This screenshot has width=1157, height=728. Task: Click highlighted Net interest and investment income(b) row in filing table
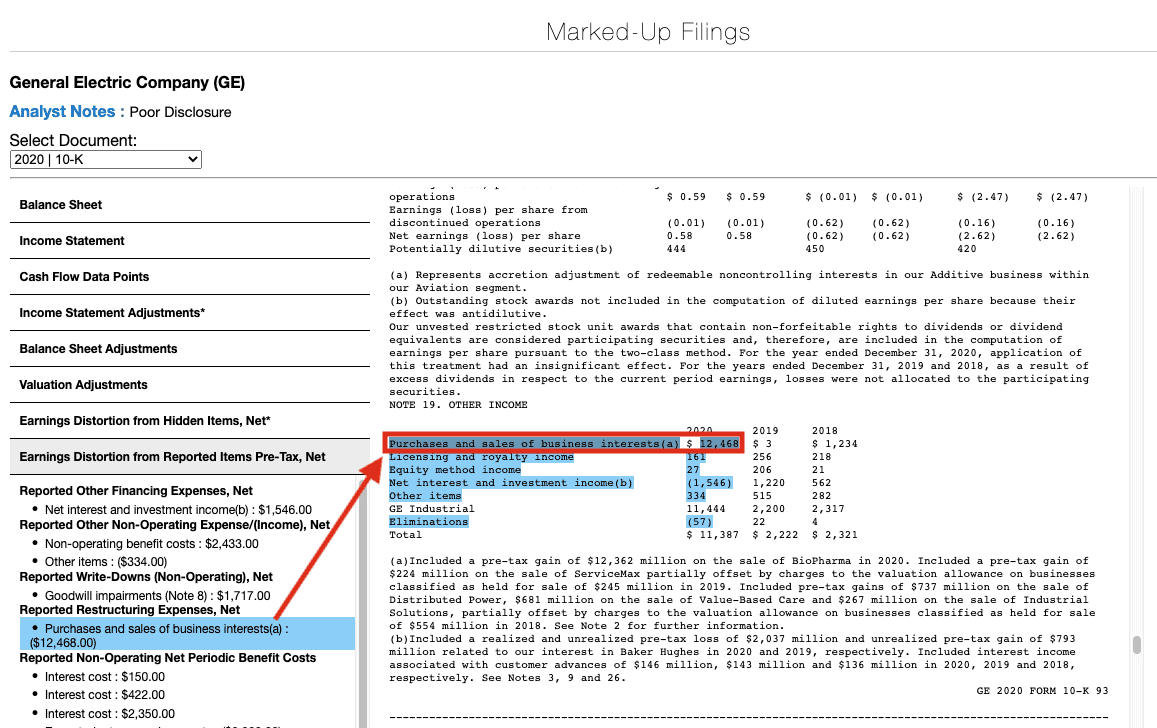pos(511,483)
